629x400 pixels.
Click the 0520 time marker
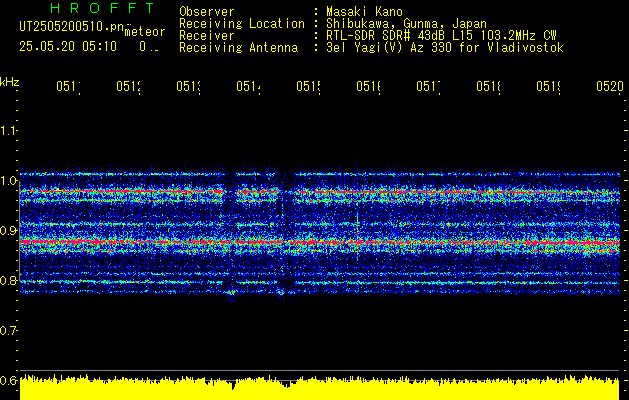pos(610,86)
